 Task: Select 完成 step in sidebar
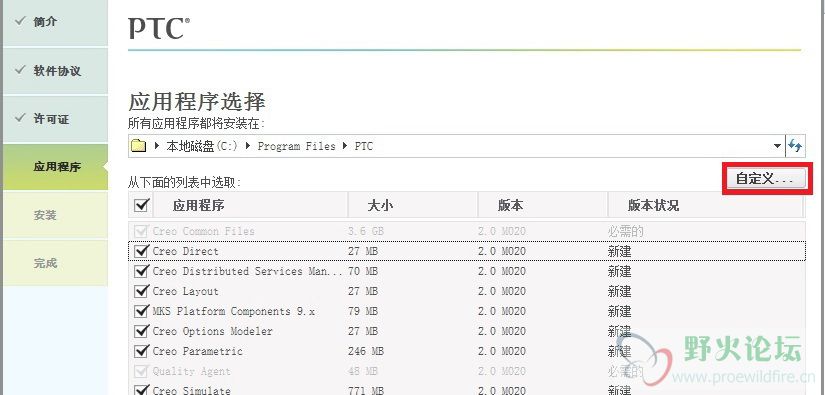55,263
